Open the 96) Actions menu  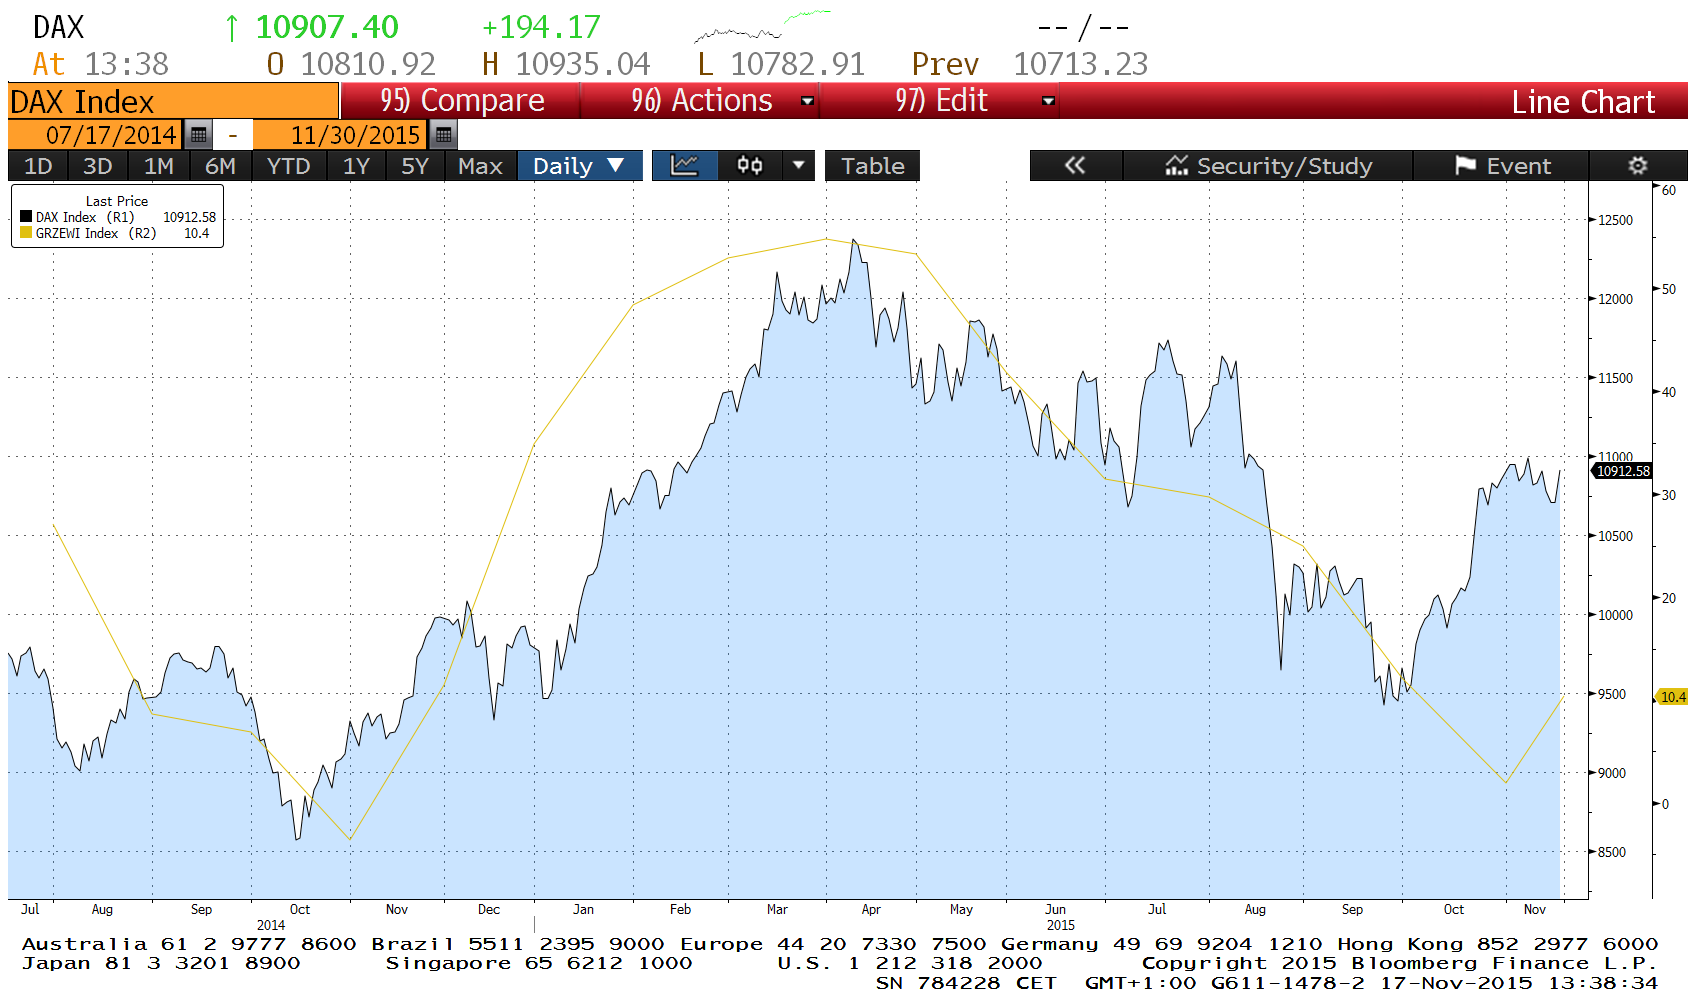point(701,101)
